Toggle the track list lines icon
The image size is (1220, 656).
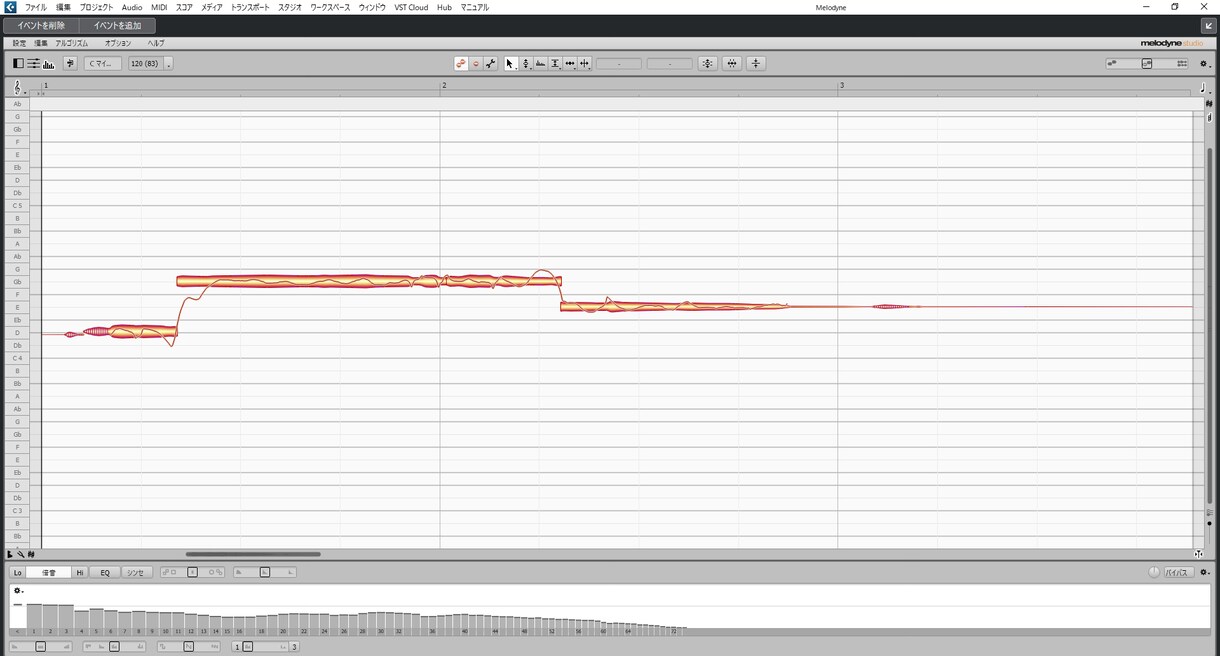pyautogui.click(x=33, y=64)
